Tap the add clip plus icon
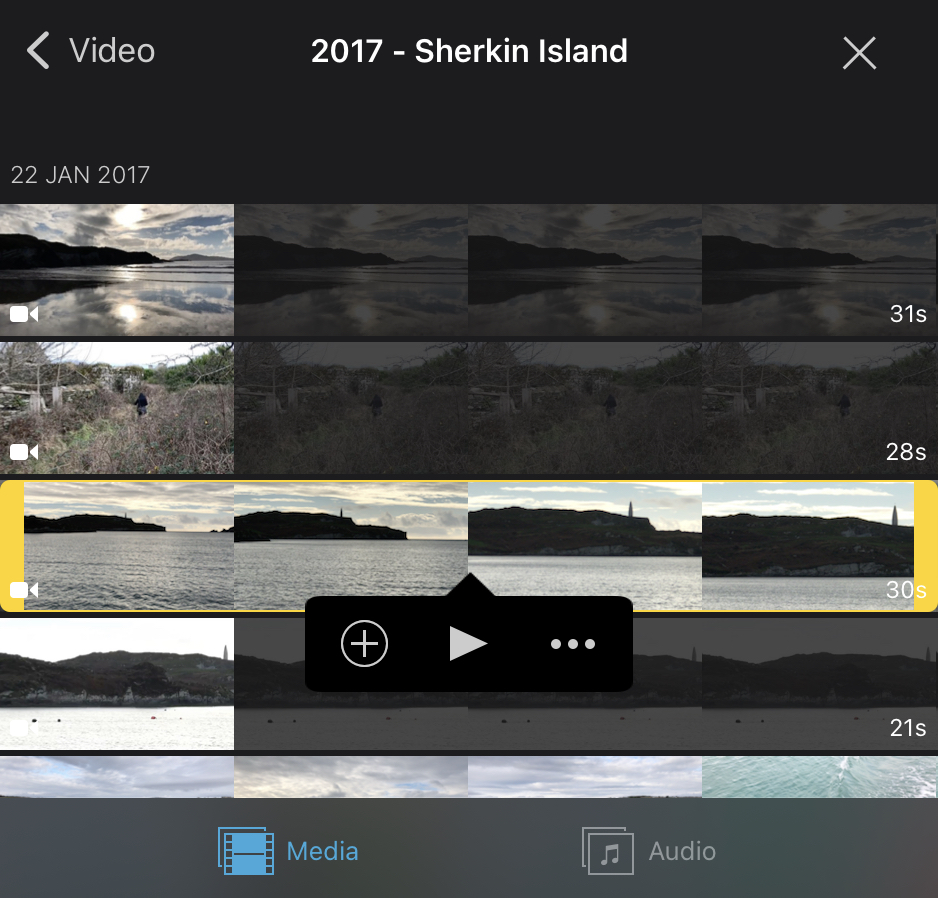Image resolution: width=938 pixels, height=898 pixels. pos(364,644)
